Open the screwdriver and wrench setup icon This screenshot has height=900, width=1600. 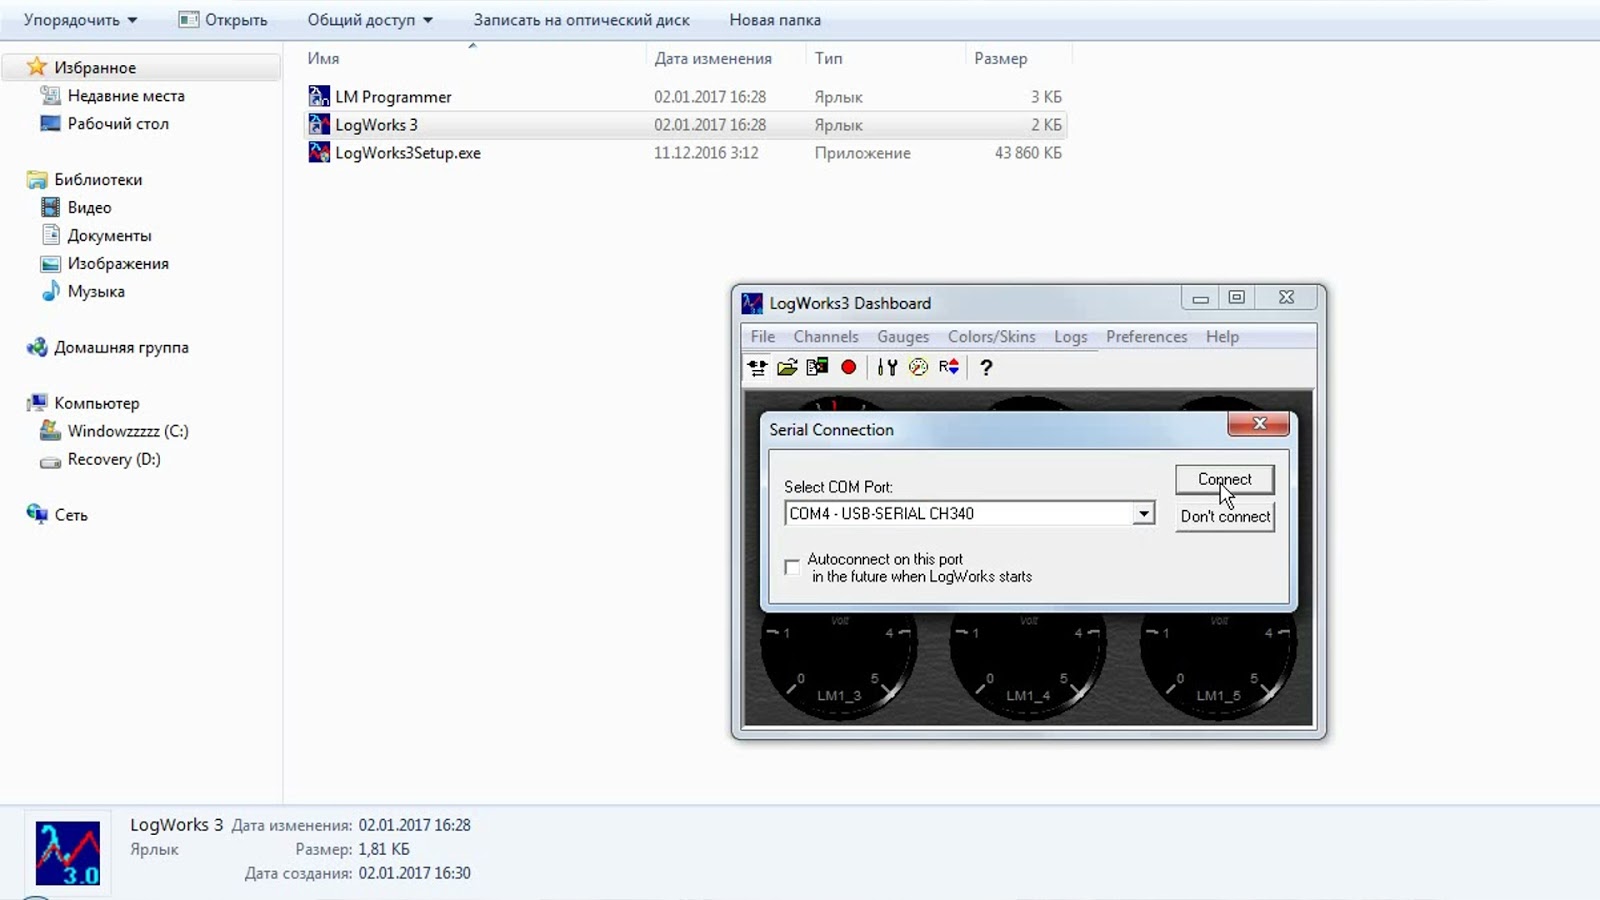click(x=887, y=367)
